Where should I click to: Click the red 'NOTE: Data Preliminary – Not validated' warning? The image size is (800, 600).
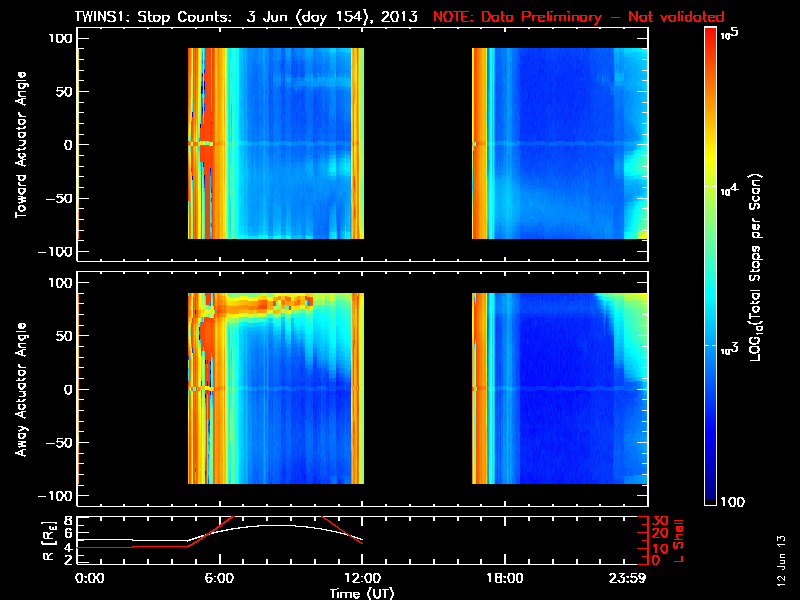(579, 17)
